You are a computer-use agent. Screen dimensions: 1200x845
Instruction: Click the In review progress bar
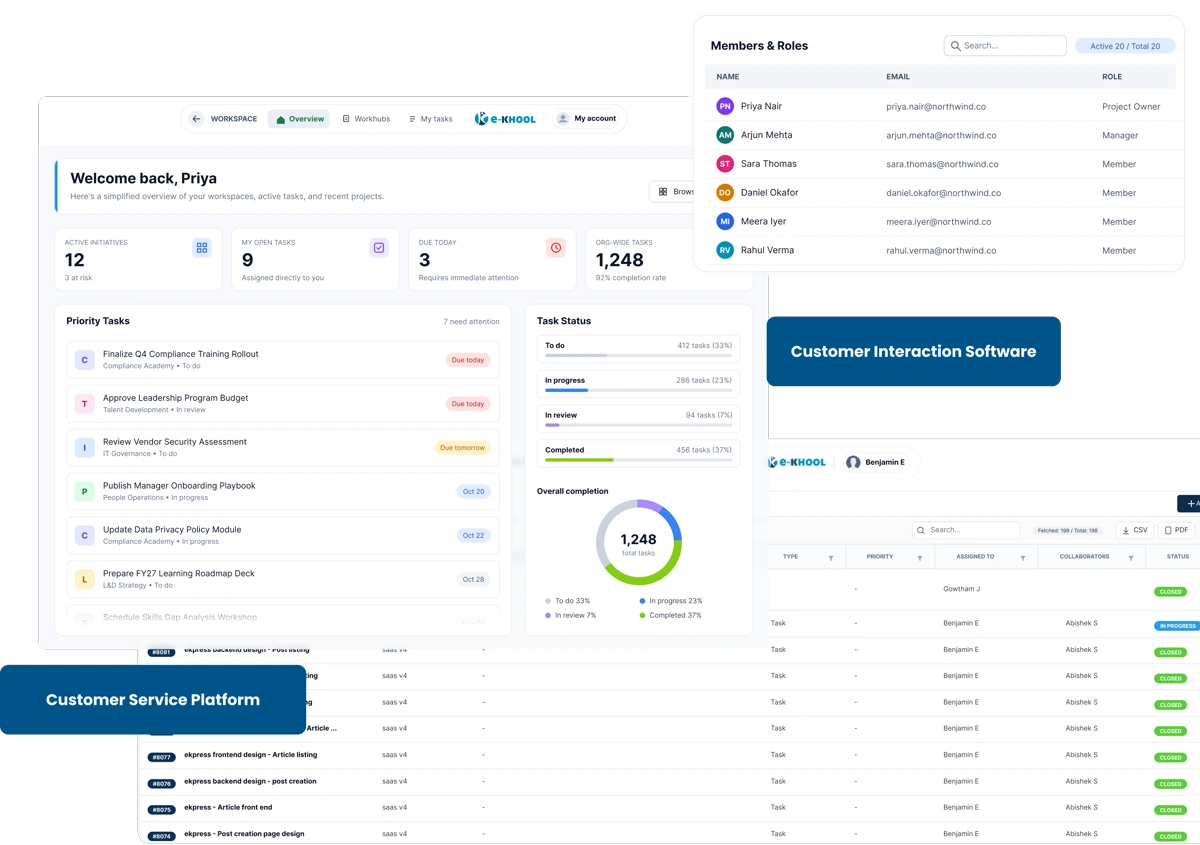(638, 425)
